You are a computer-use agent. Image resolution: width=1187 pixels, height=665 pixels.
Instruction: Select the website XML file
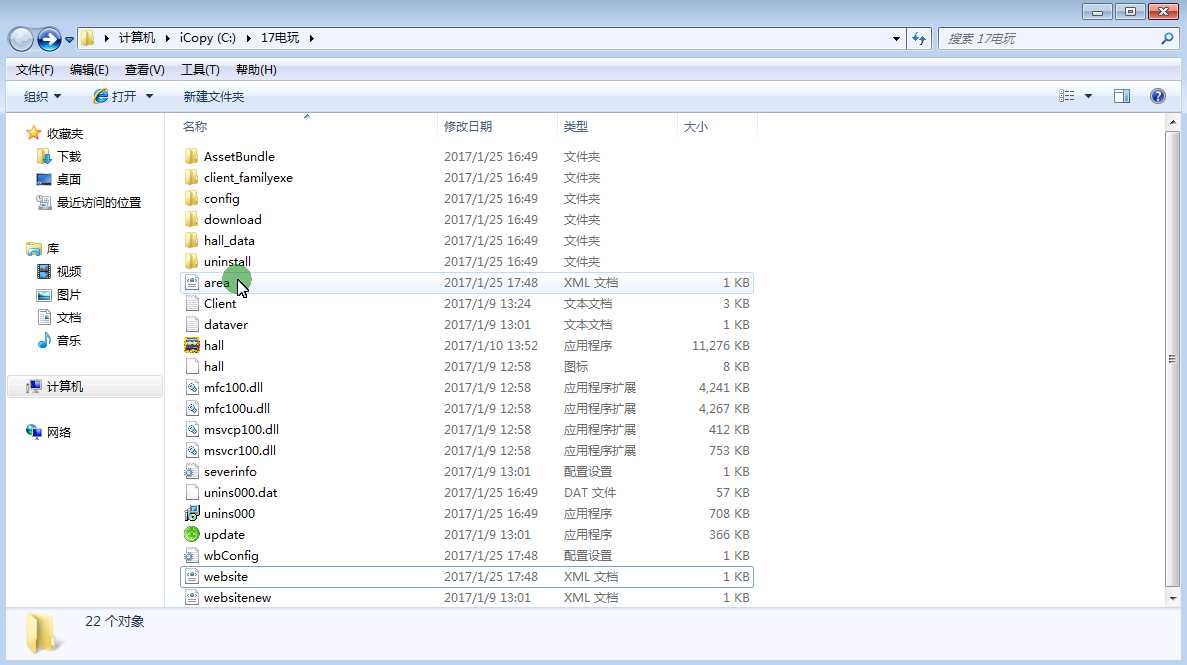(x=467, y=576)
